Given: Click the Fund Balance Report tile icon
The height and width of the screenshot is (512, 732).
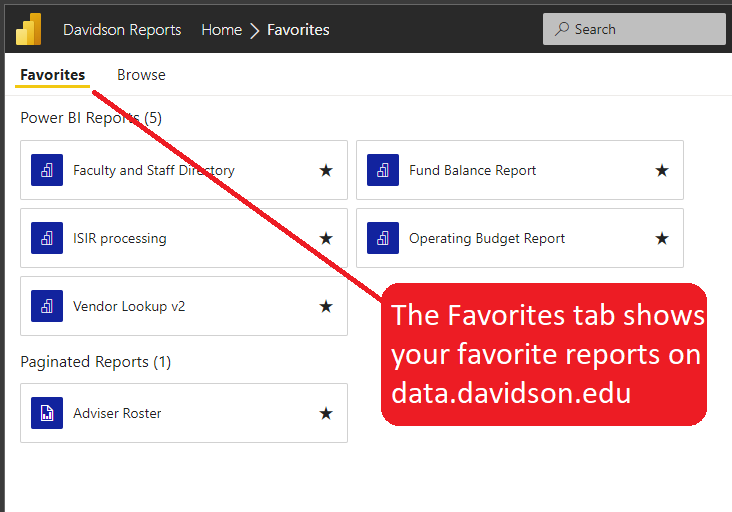Looking at the screenshot, I should tap(383, 170).
